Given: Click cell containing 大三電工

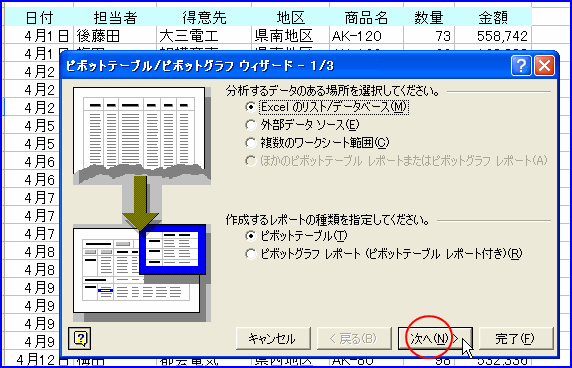Looking at the screenshot, I should point(204,36).
